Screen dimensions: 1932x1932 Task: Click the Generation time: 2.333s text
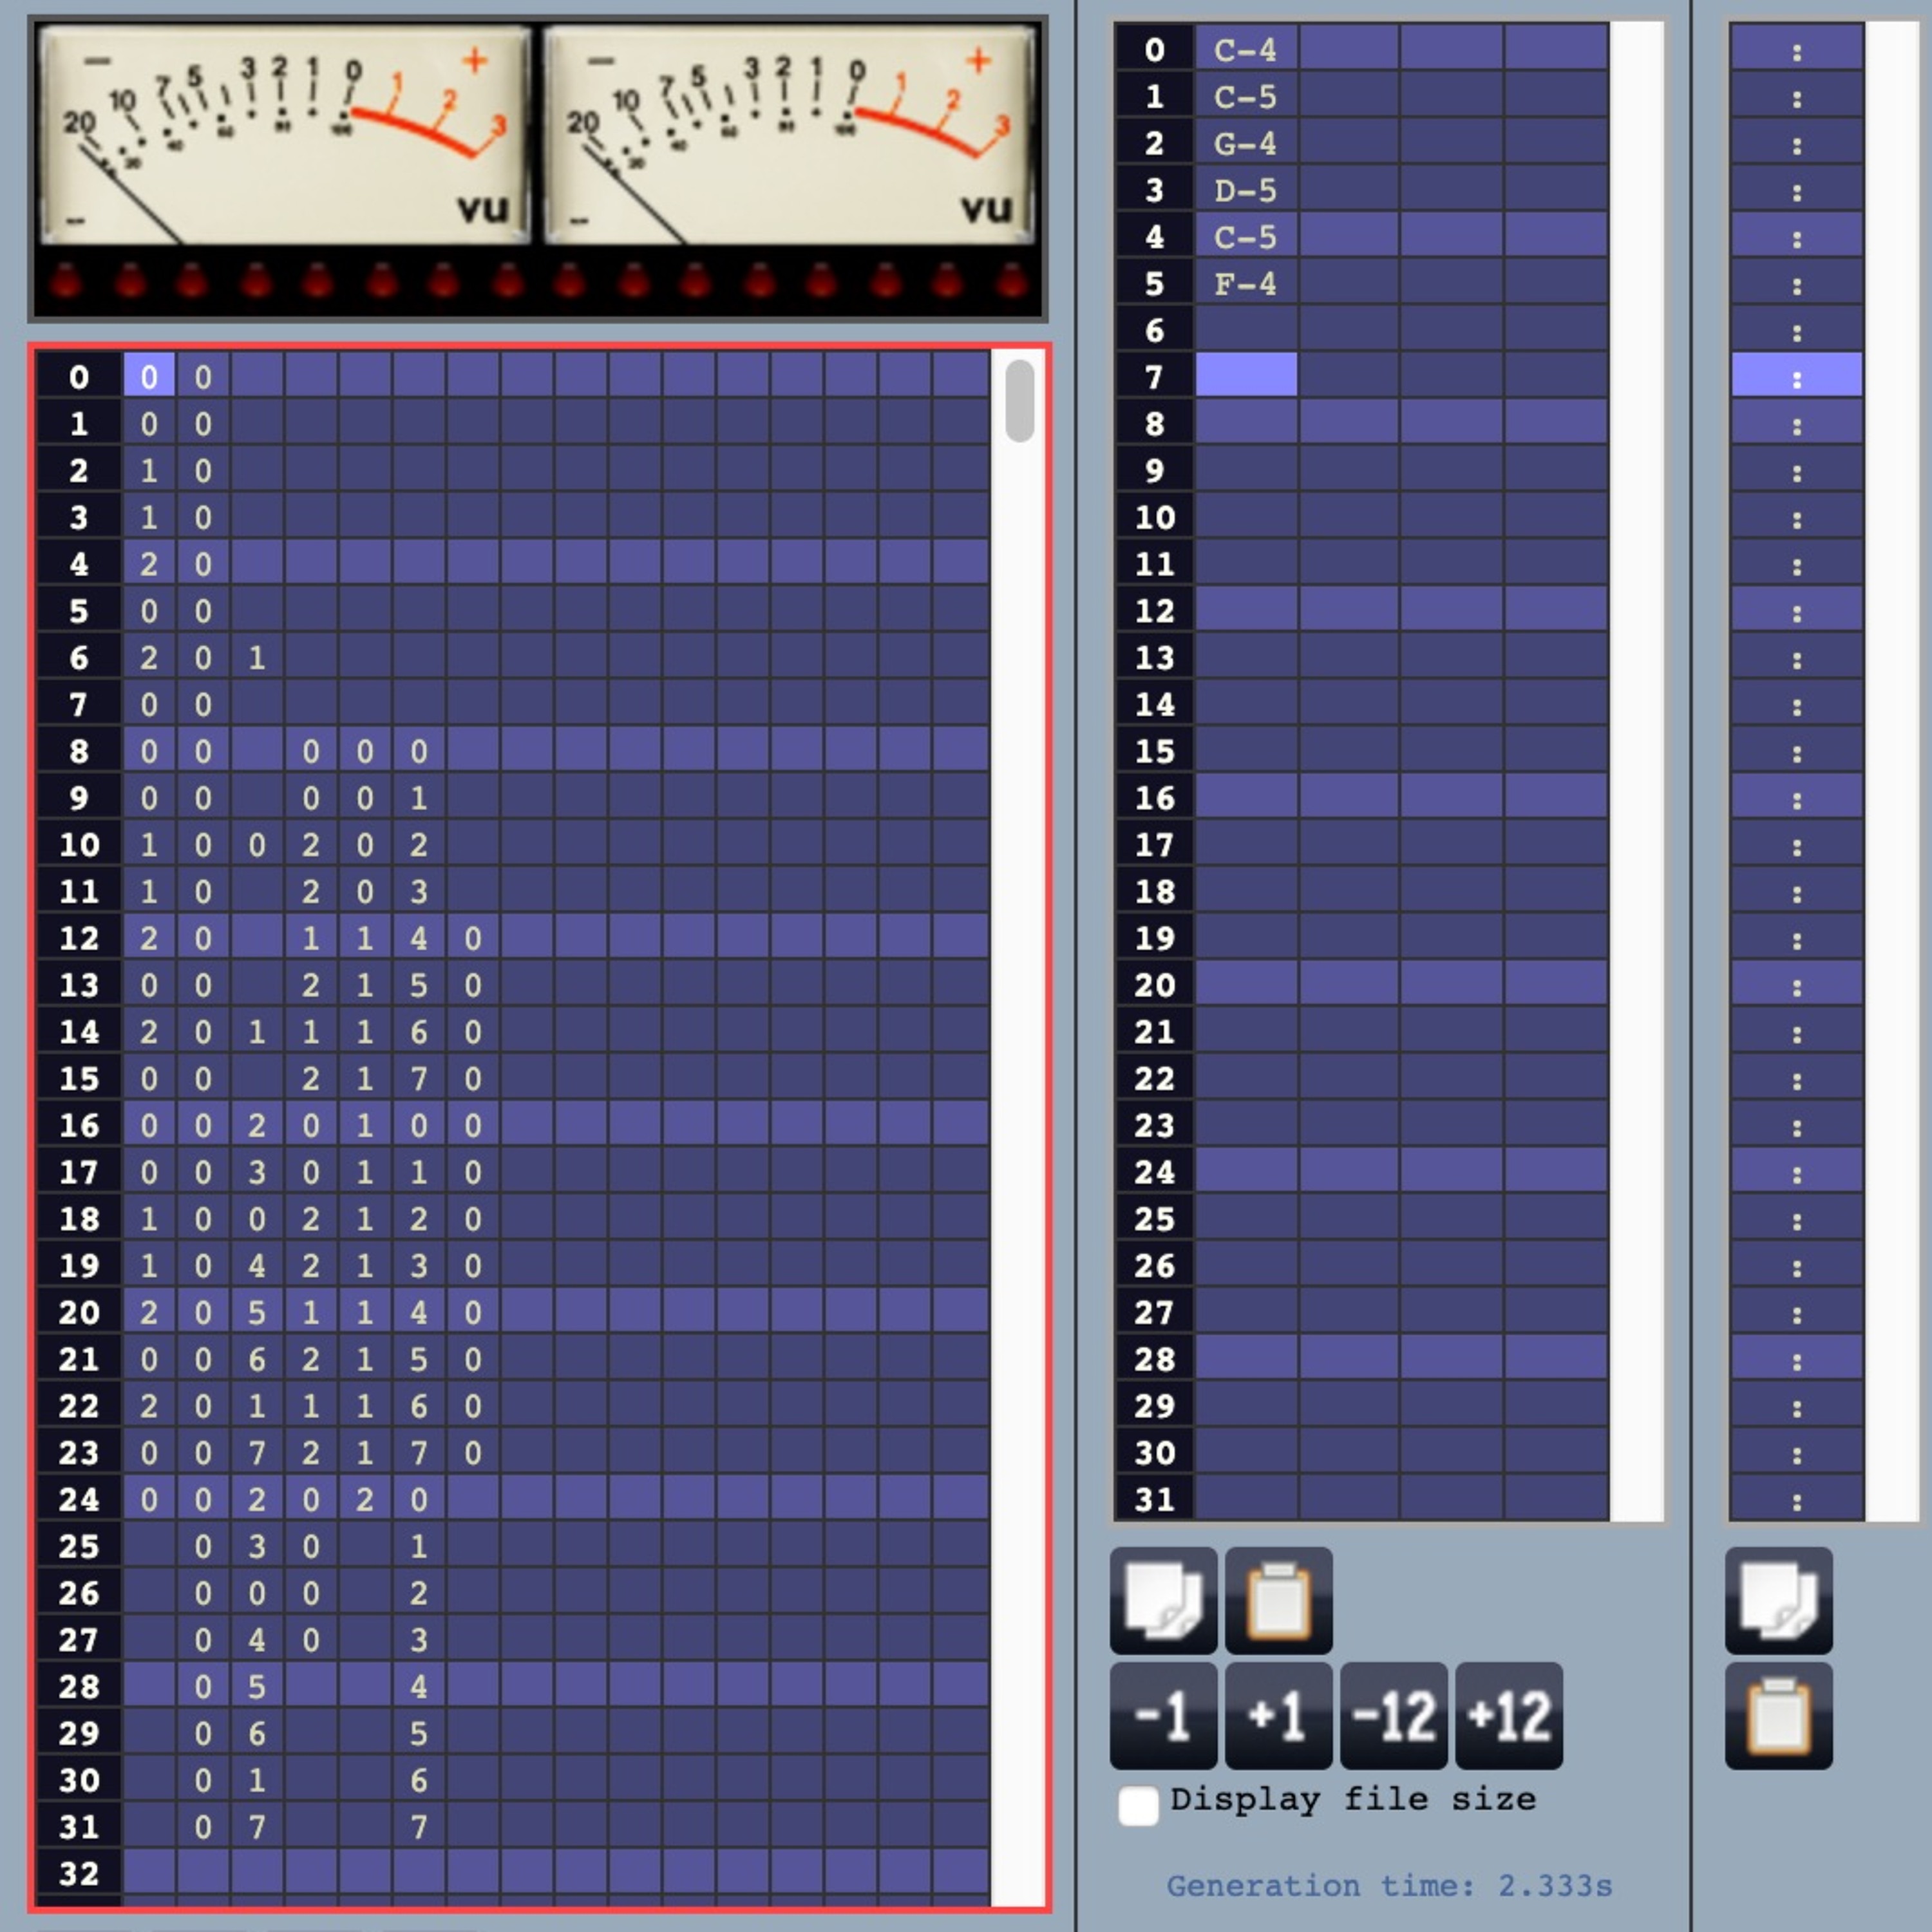pos(1389,1885)
